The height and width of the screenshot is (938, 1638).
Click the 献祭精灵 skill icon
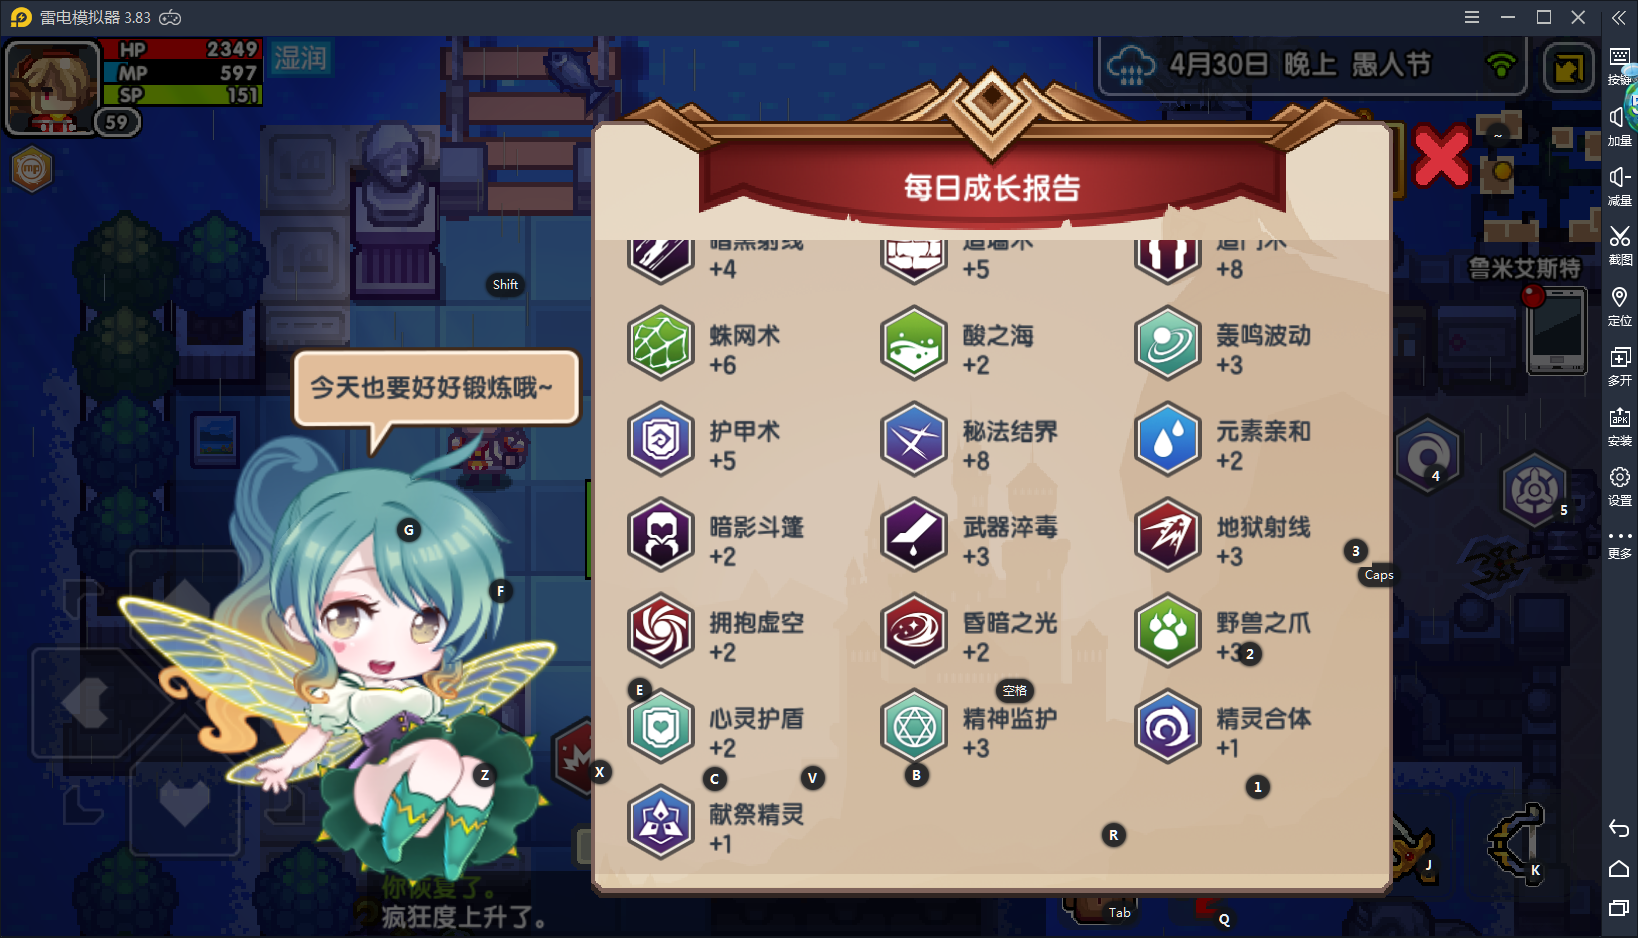pyautogui.click(x=661, y=823)
